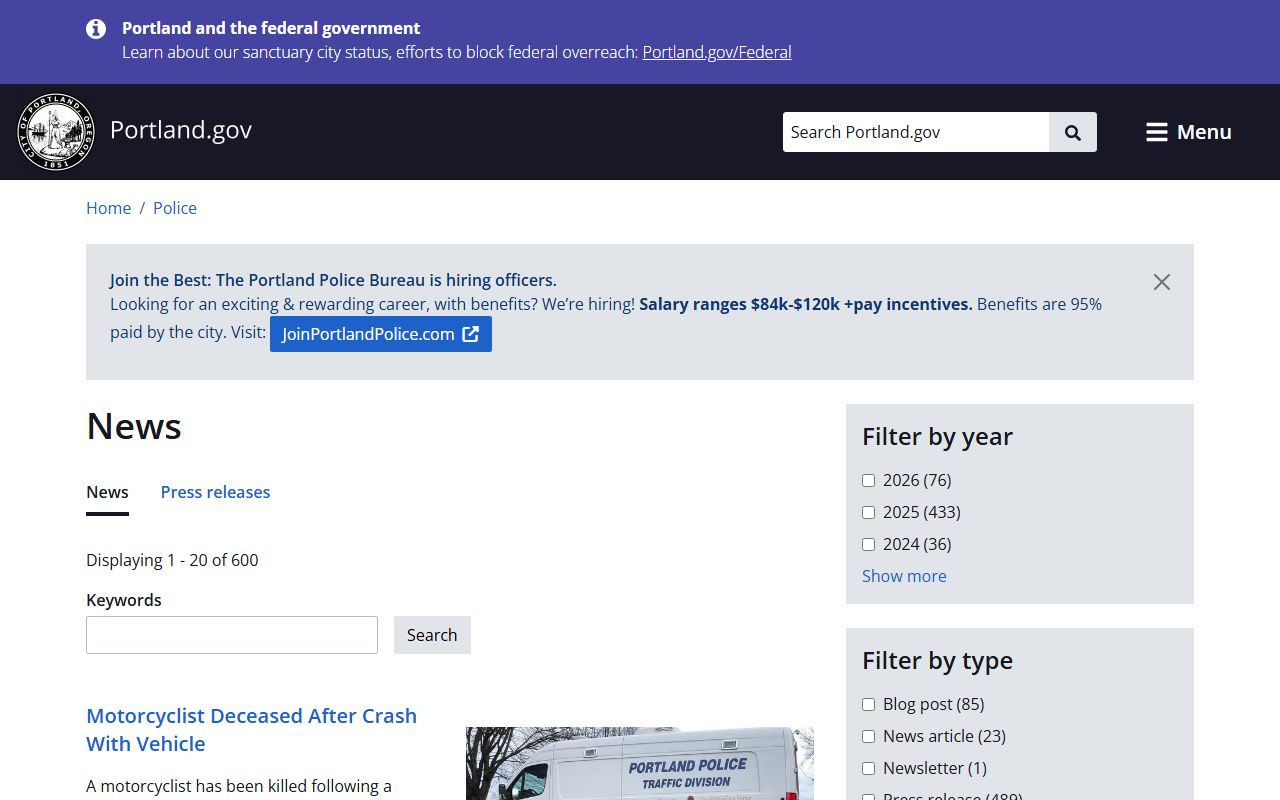The width and height of the screenshot is (1280, 800).
Task: Dismiss the hiring announcement banner
Action: pos(1161,282)
